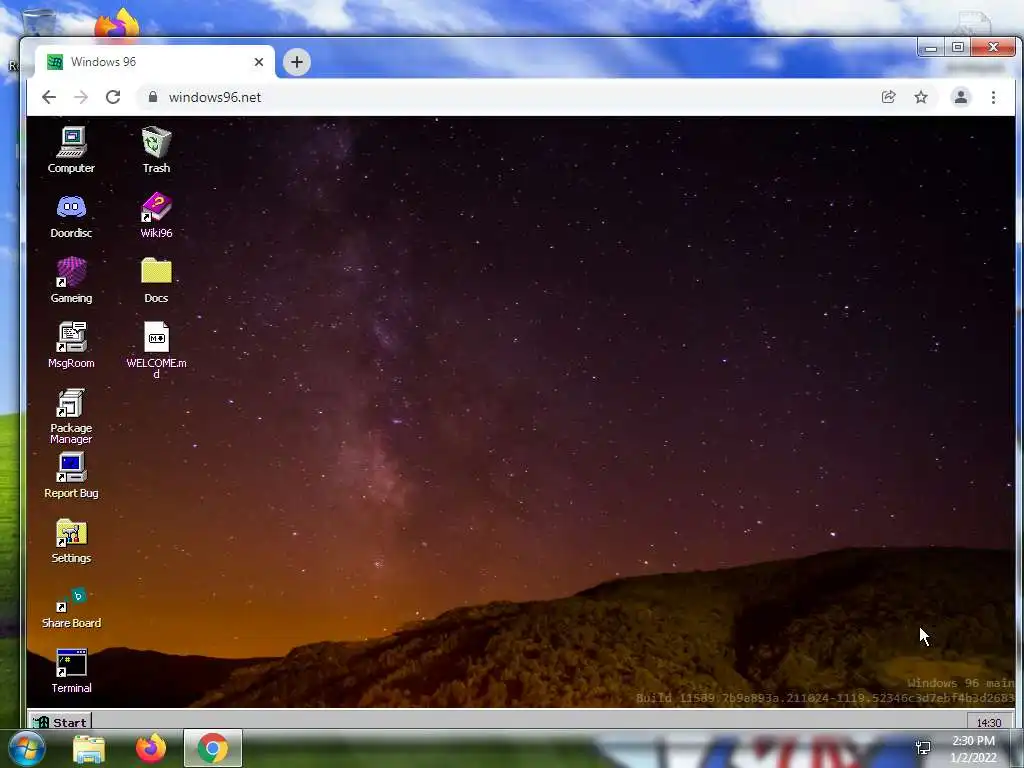Open File Explorer from the taskbar
1024x768 pixels.
point(89,749)
